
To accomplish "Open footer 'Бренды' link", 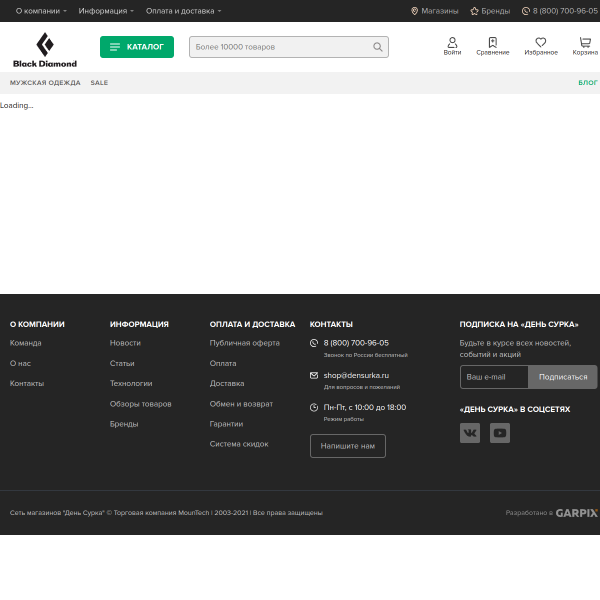I will click(124, 424).
